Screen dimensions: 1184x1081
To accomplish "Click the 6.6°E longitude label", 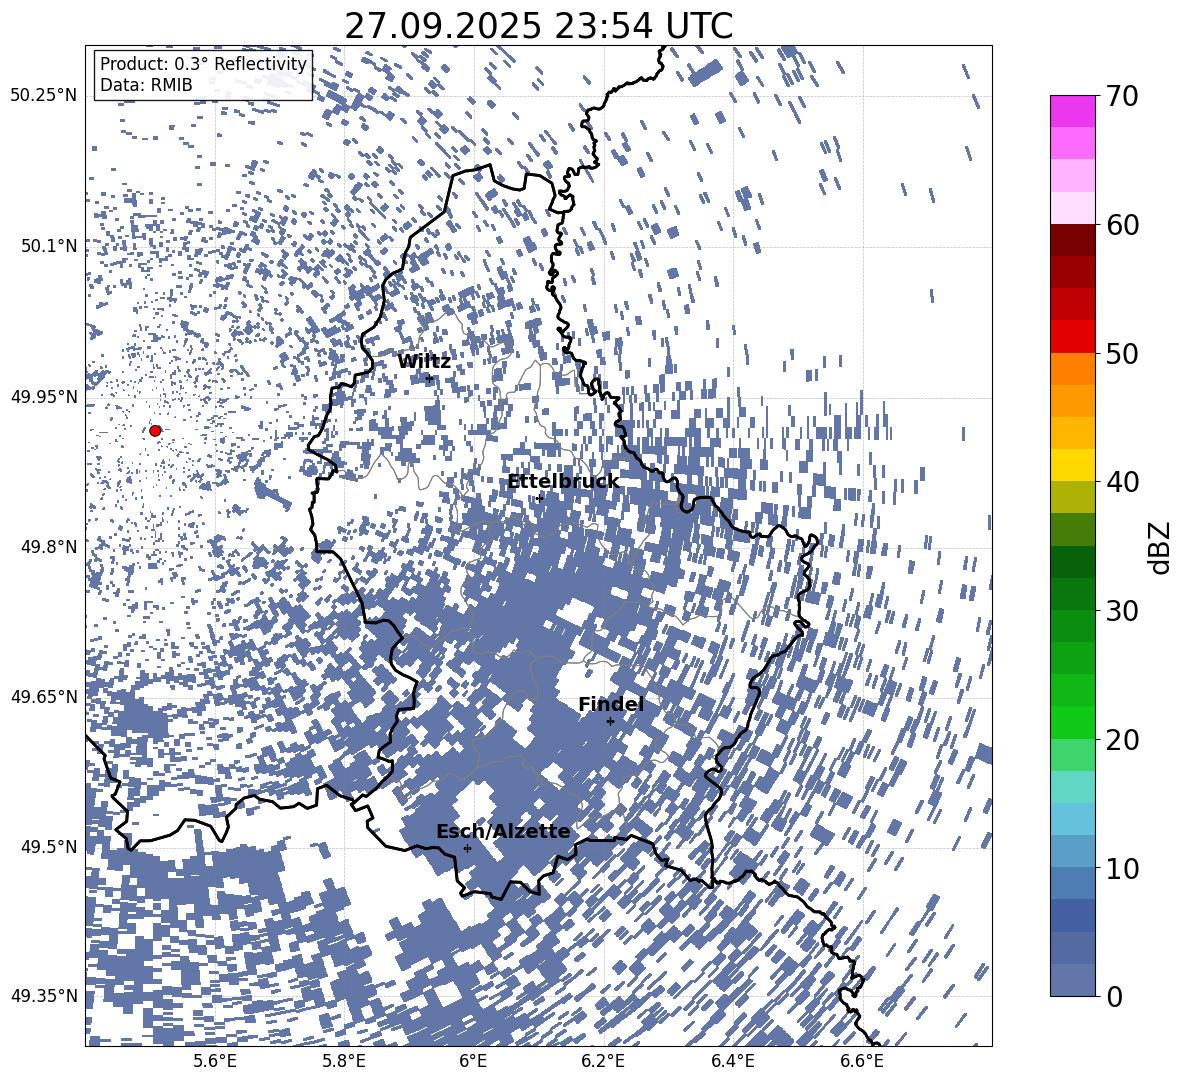I will pyautogui.click(x=862, y=1061).
